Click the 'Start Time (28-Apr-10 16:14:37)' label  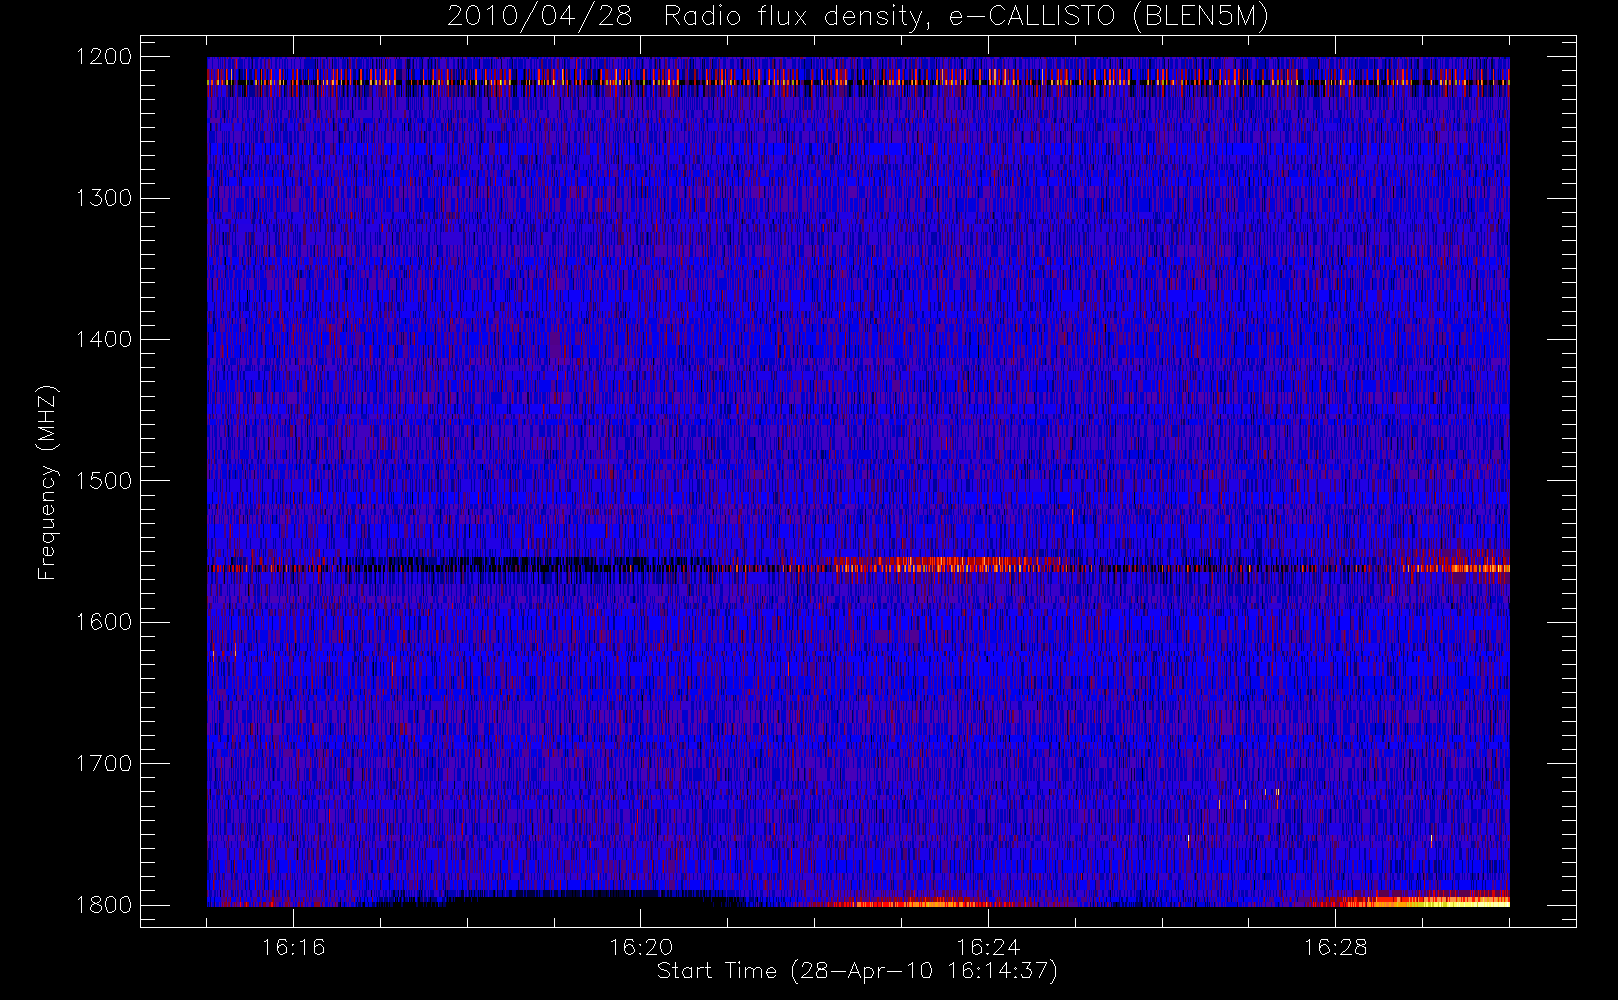pos(857,971)
